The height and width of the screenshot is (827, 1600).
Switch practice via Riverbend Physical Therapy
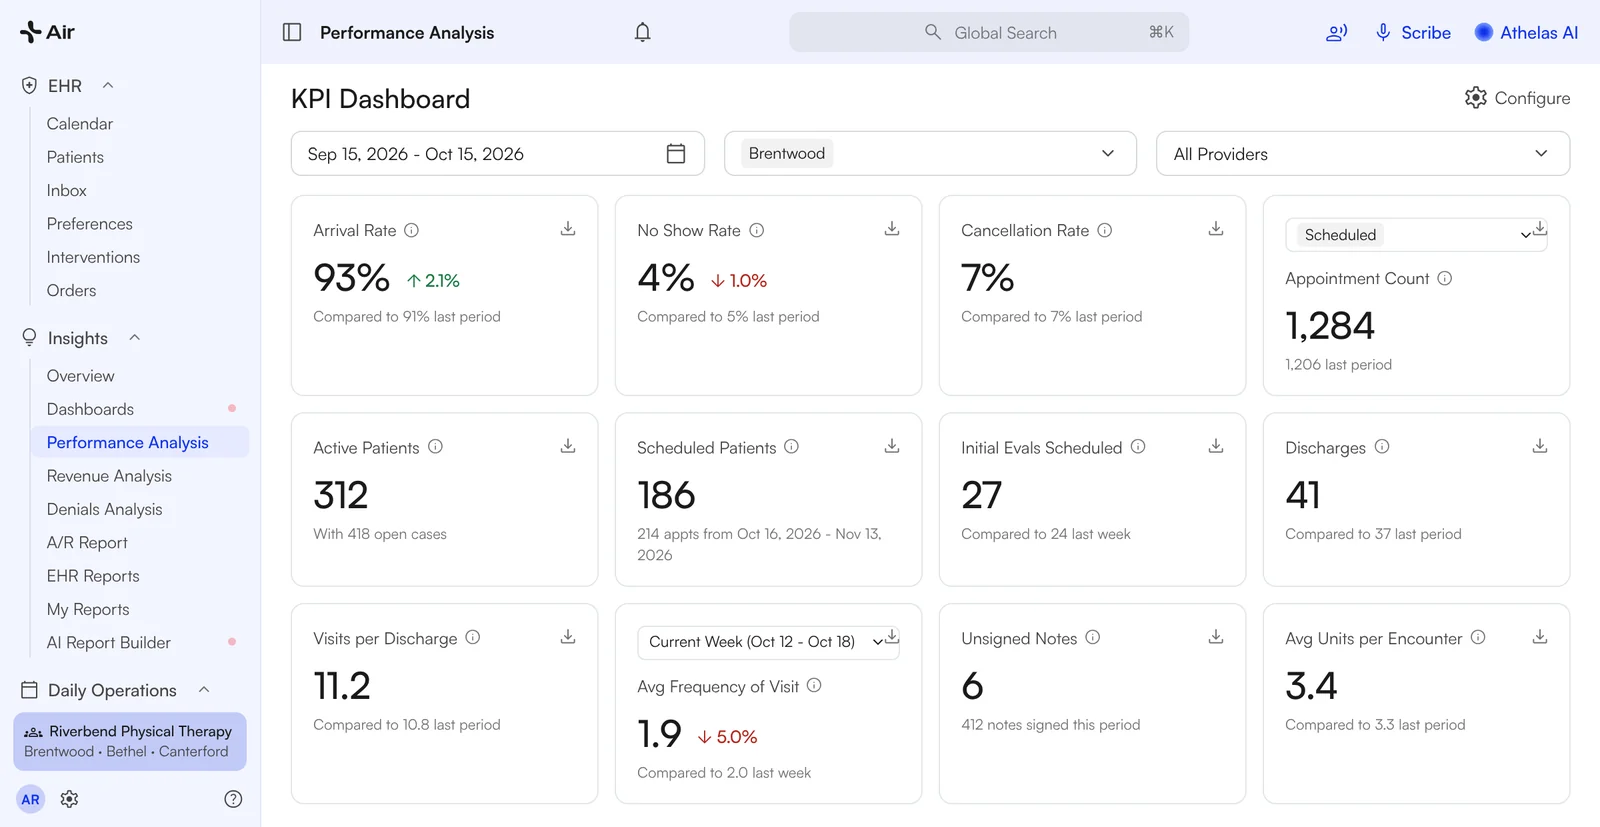point(130,741)
